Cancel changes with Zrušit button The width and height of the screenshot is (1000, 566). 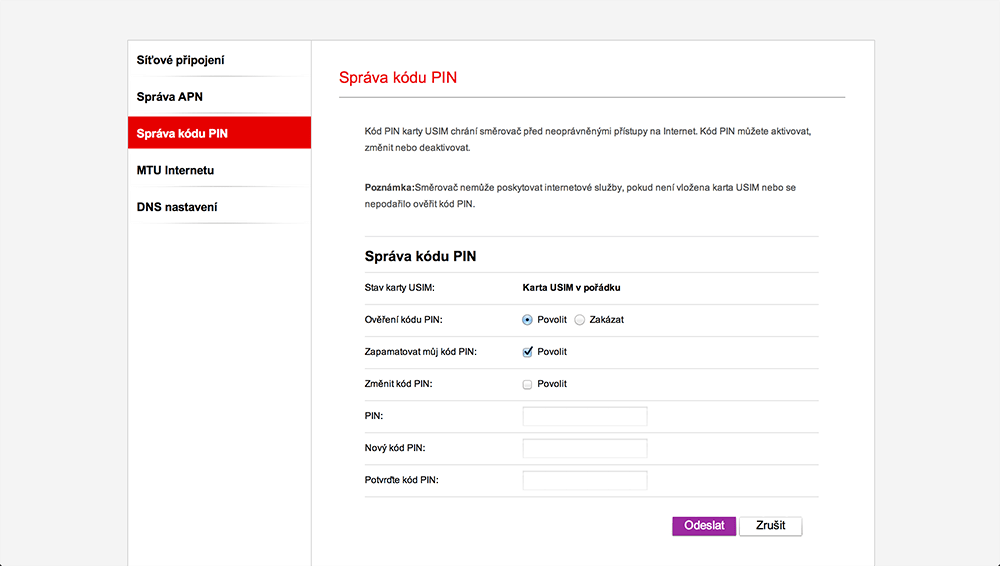(x=770, y=526)
